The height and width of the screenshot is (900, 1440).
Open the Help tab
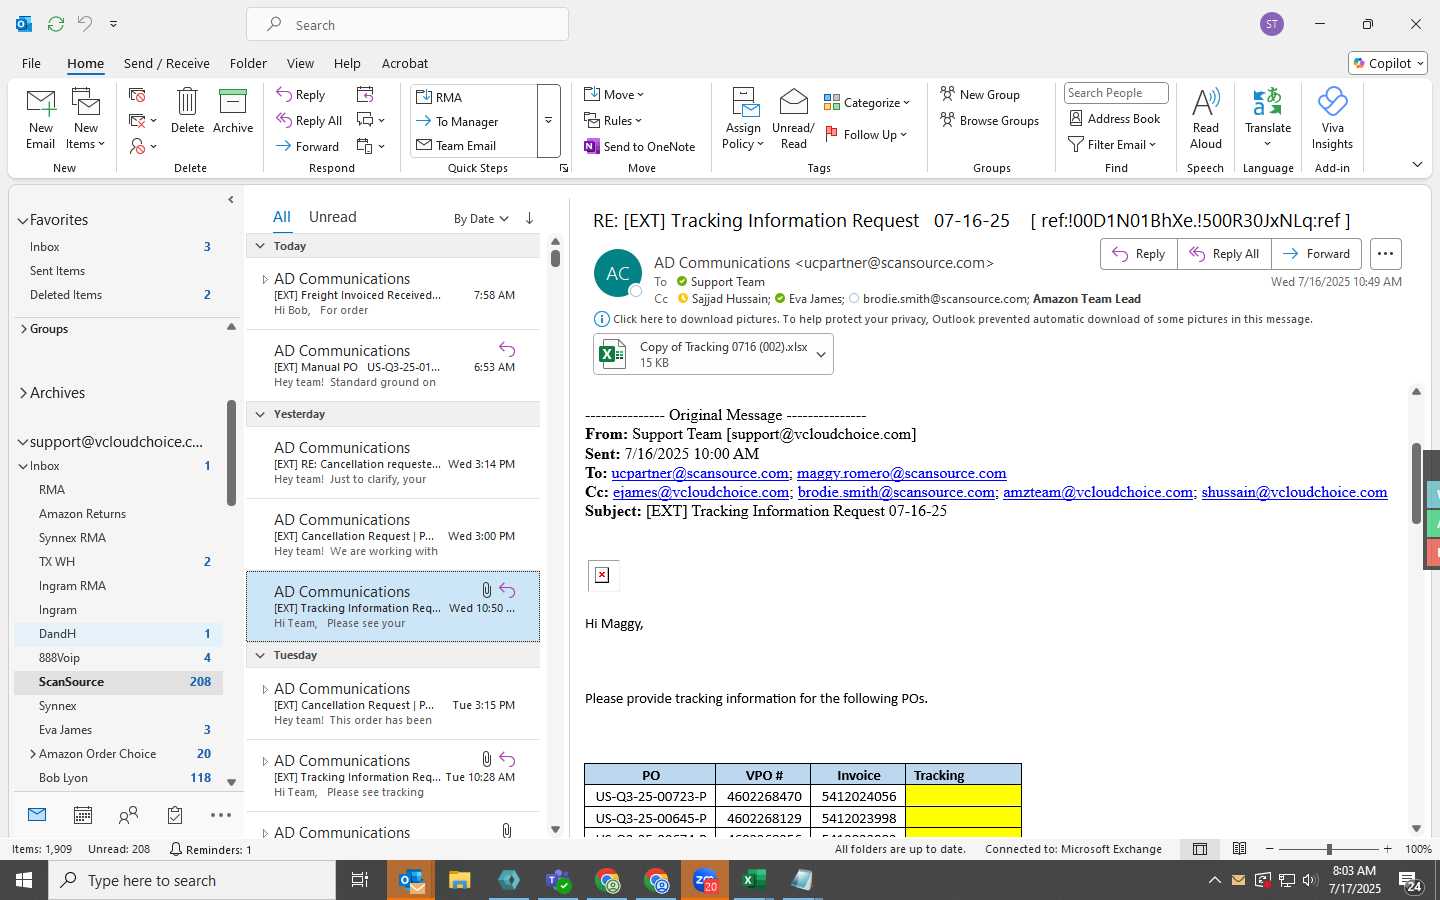click(347, 63)
